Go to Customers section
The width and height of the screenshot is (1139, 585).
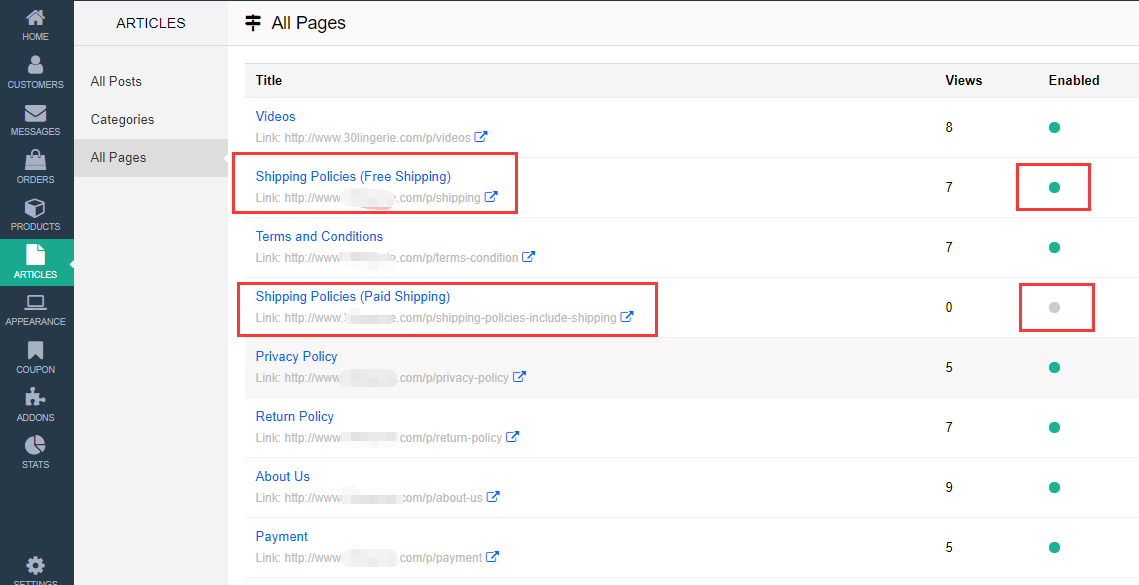click(35, 66)
